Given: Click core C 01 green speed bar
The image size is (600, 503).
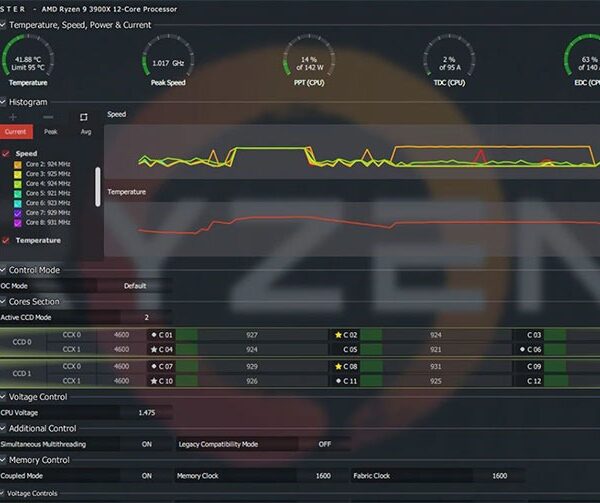Looking at the screenshot, I should tap(186, 335).
